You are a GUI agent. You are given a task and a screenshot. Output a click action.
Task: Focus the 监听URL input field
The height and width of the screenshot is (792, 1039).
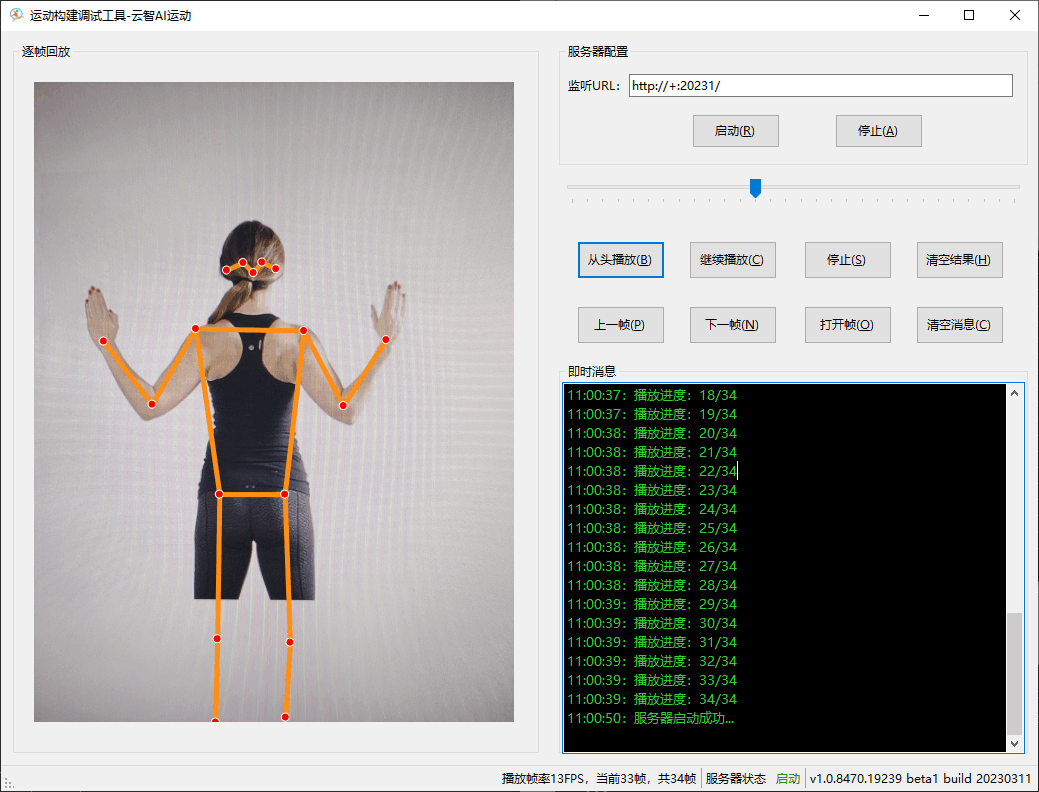click(820, 86)
